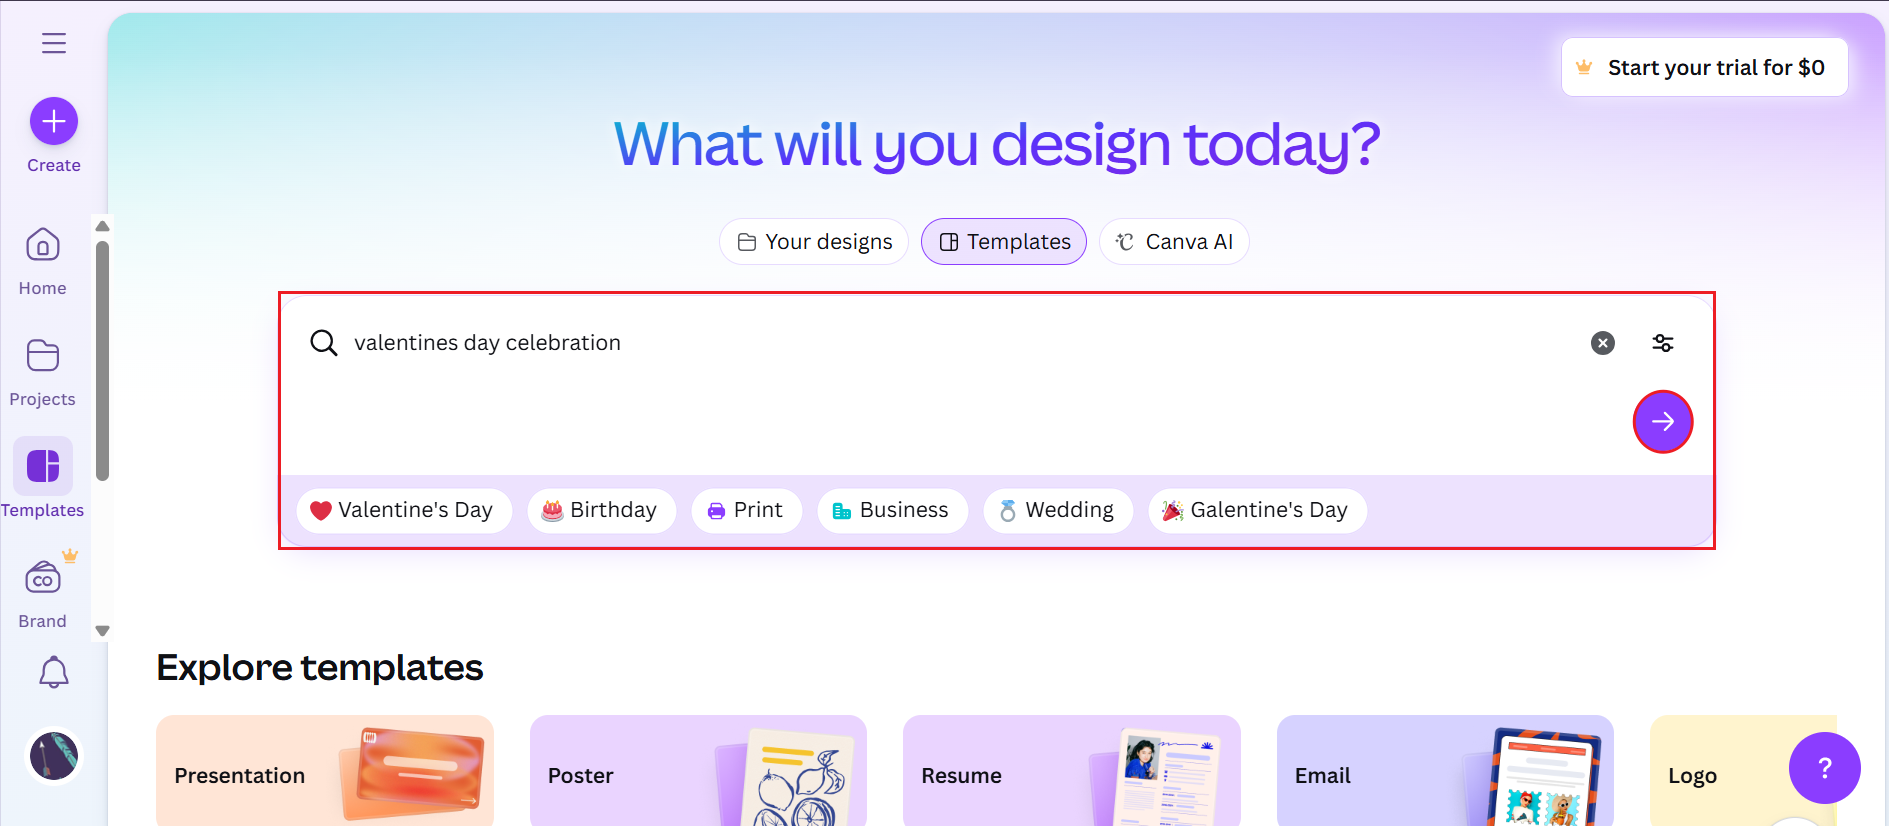This screenshot has width=1889, height=826.
Task: Clear the search field with the X icon
Action: [1603, 343]
